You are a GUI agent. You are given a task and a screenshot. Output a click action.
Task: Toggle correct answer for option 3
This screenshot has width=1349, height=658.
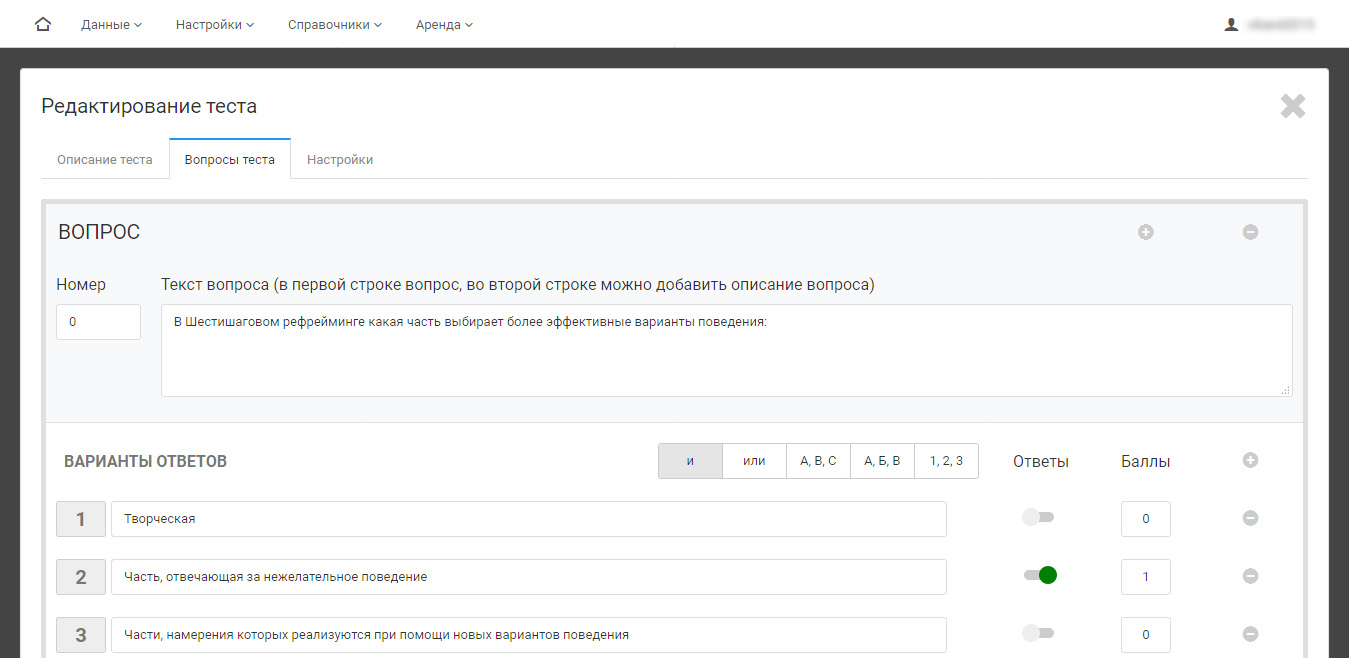(x=1038, y=633)
